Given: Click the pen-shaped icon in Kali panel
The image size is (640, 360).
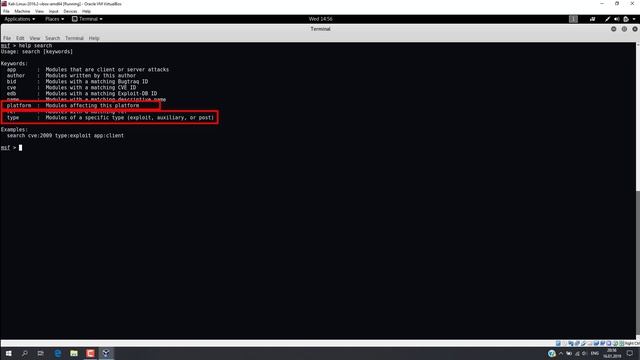Looking at the screenshot, I should click(607, 19).
